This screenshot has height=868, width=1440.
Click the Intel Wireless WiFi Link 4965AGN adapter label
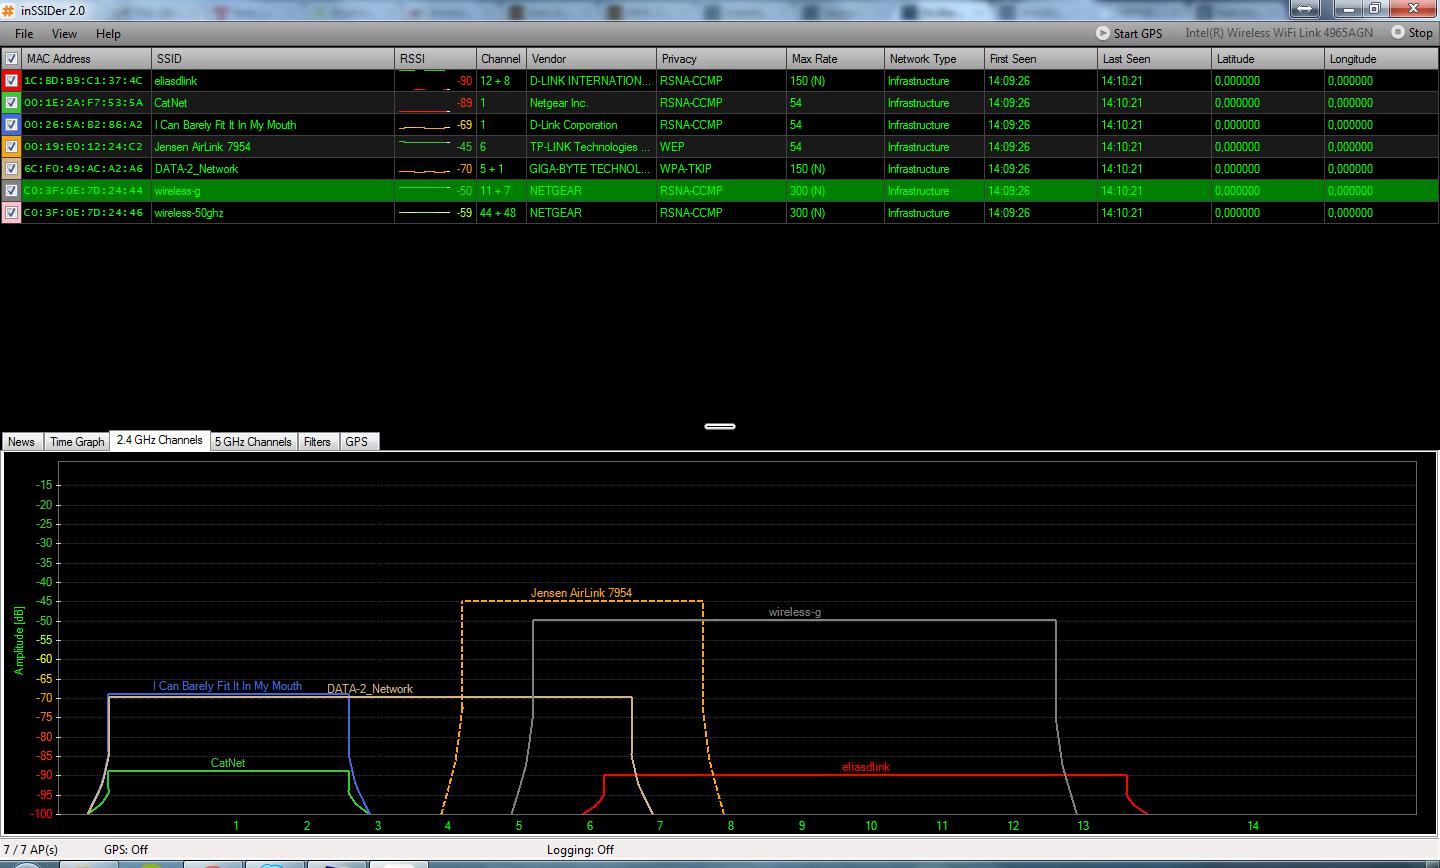(1279, 33)
